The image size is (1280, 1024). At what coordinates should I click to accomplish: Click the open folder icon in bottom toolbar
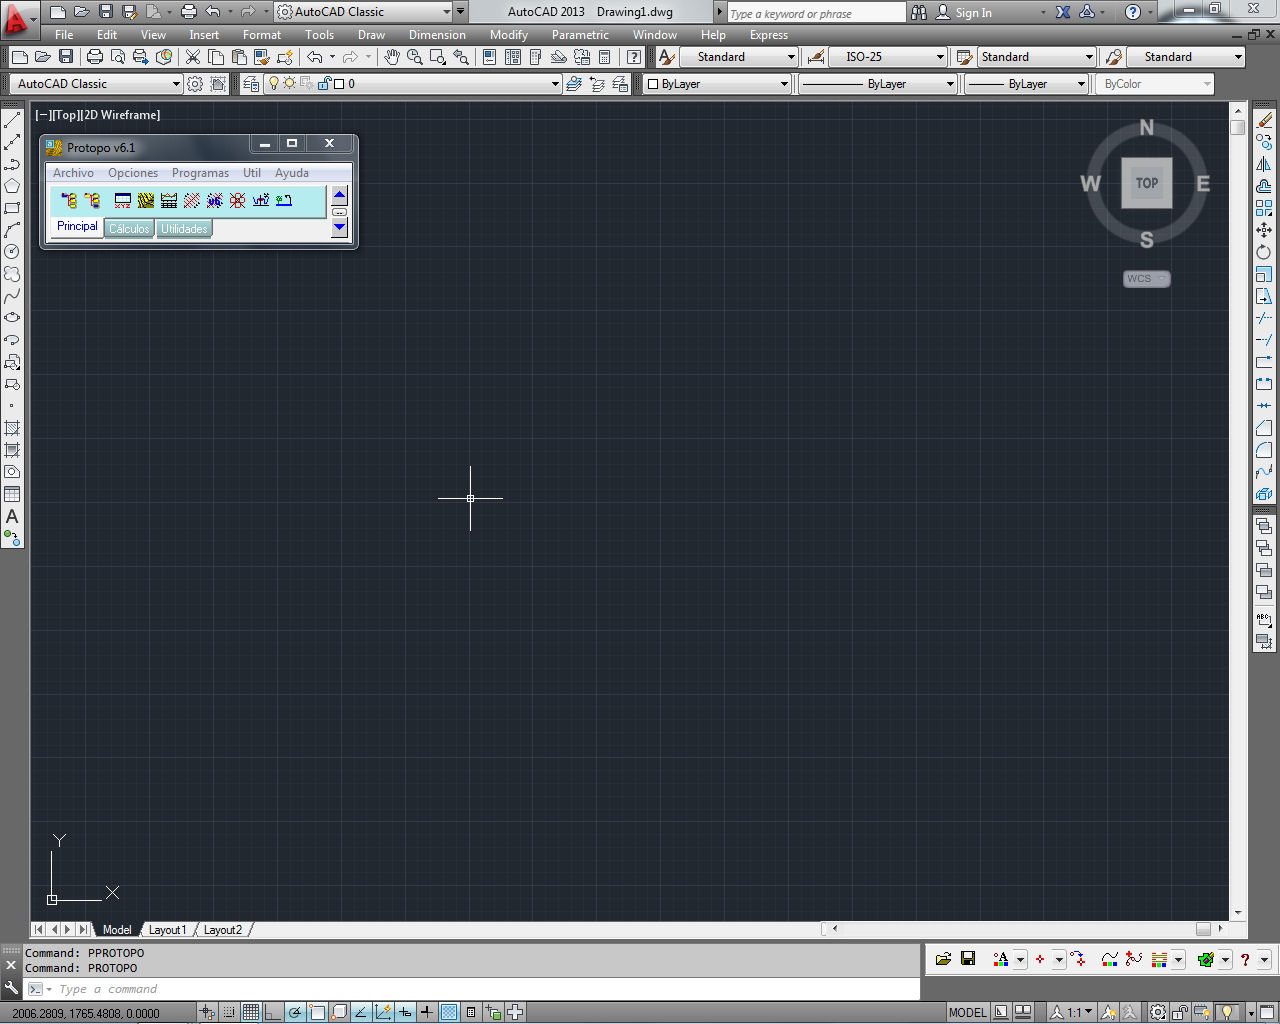click(943, 959)
